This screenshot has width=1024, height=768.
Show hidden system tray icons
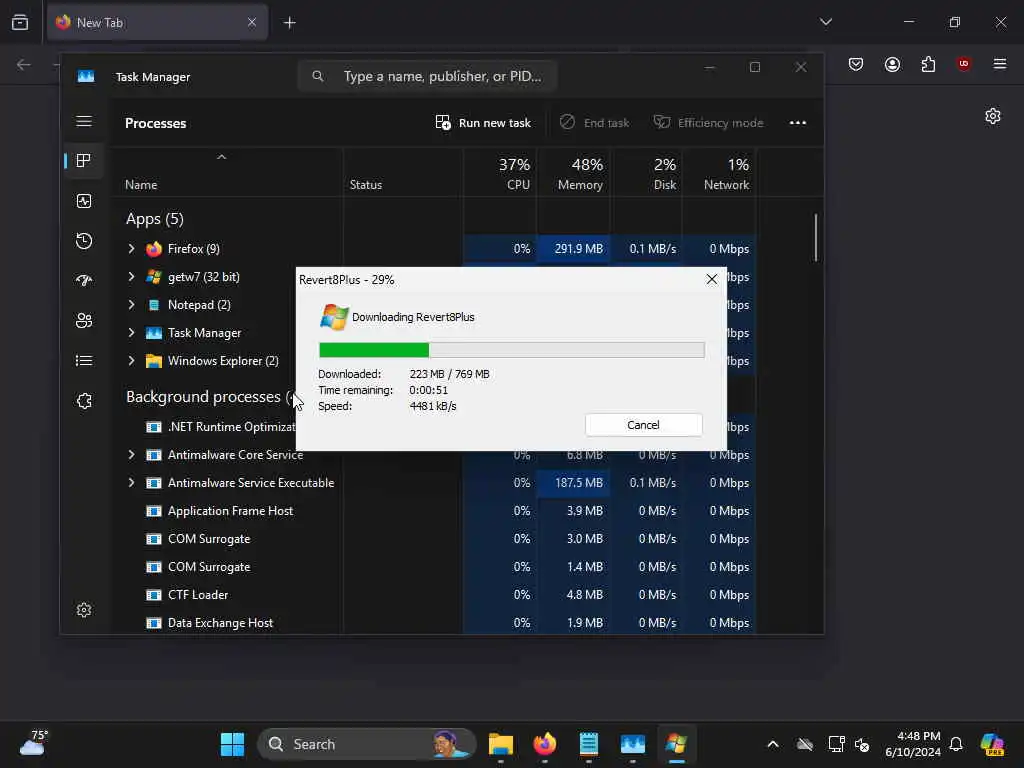click(773, 744)
